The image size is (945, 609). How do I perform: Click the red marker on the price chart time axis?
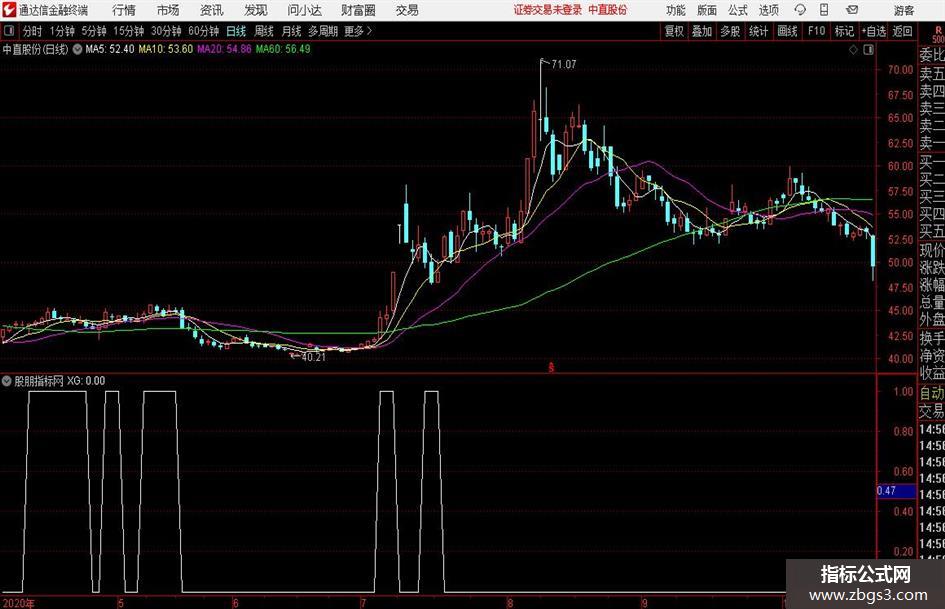551,367
